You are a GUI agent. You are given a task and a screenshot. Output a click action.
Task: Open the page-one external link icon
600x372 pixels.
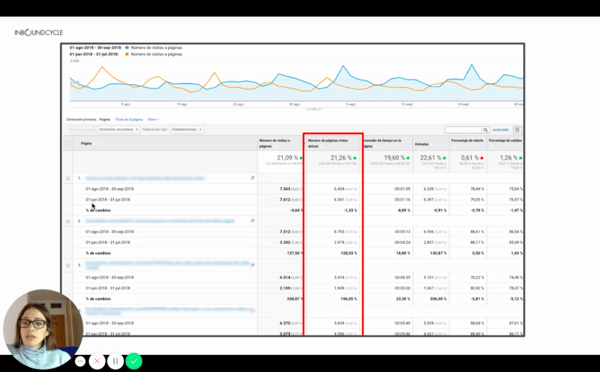tap(253, 178)
